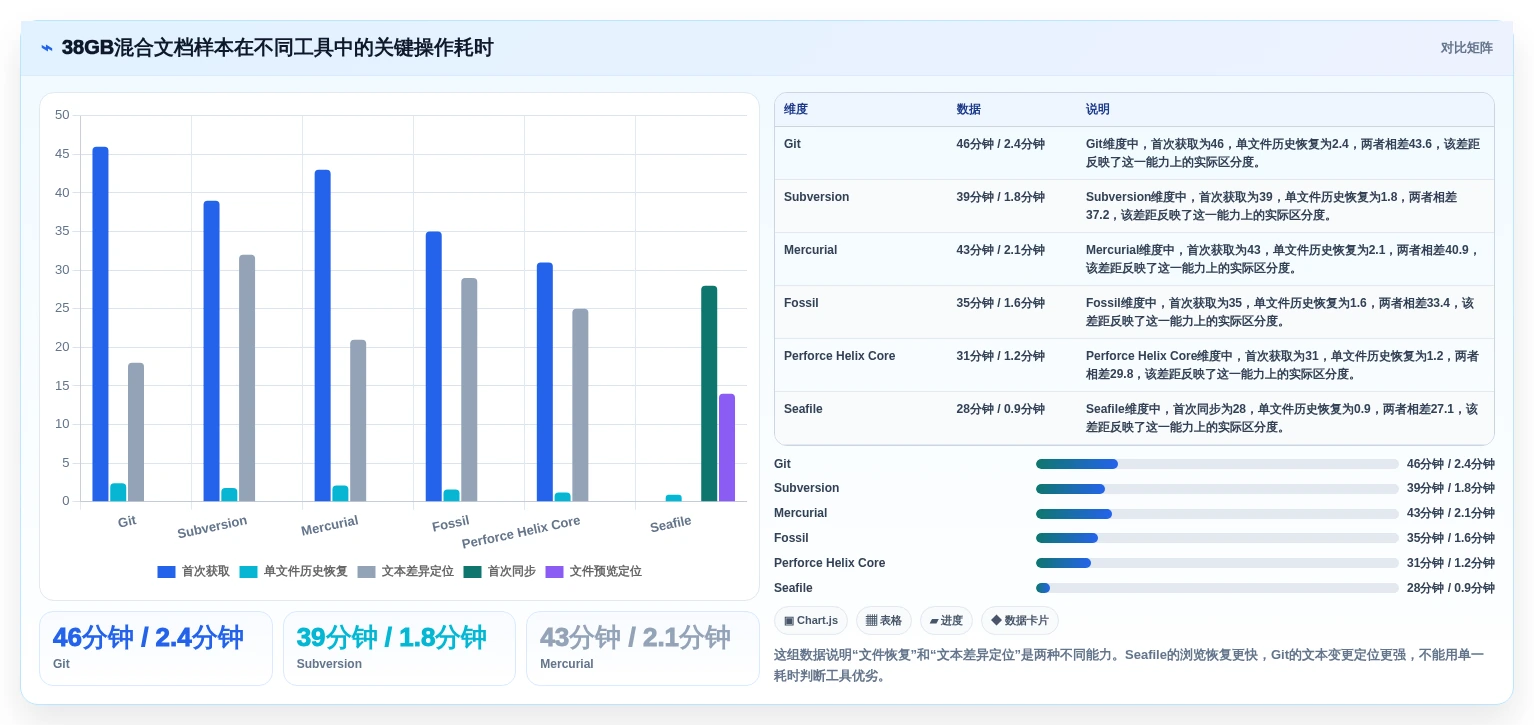Click the Perforce Helix Core x-axis label
The height and width of the screenshot is (725, 1534).
point(521,532)
